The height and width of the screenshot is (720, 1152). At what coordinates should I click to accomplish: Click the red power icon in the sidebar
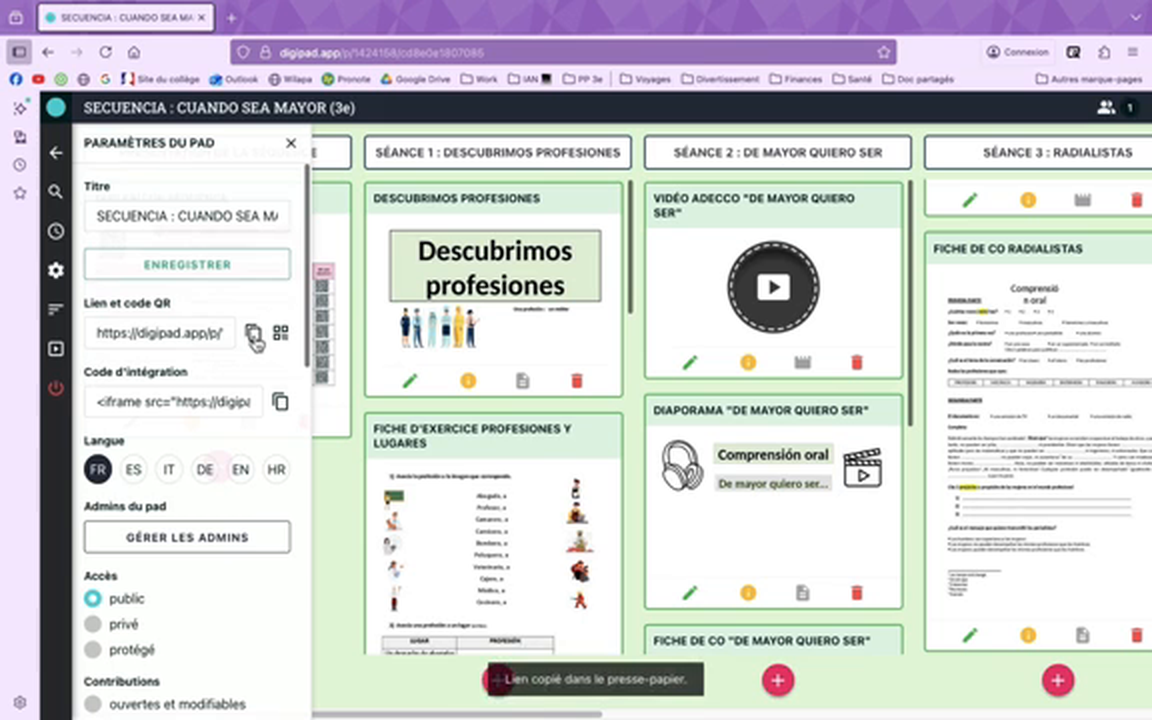click(x=55, y=389)
